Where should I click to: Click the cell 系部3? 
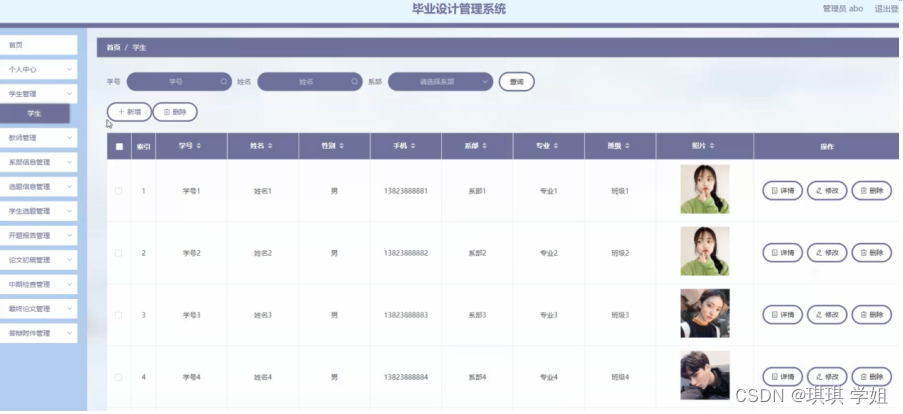pyautogui.click(x=477, y=315)
